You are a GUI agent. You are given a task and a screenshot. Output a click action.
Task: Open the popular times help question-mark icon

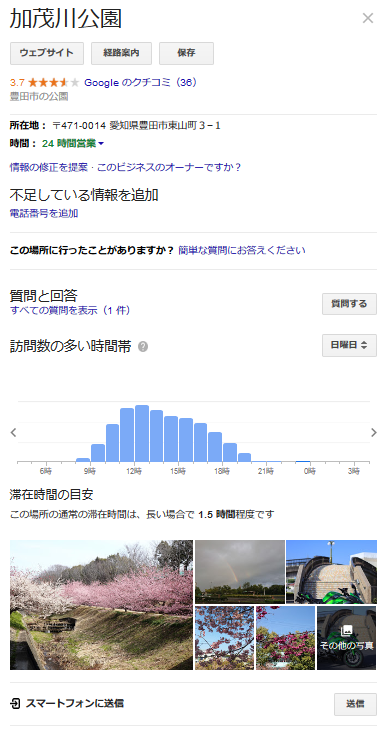[143, 347]
